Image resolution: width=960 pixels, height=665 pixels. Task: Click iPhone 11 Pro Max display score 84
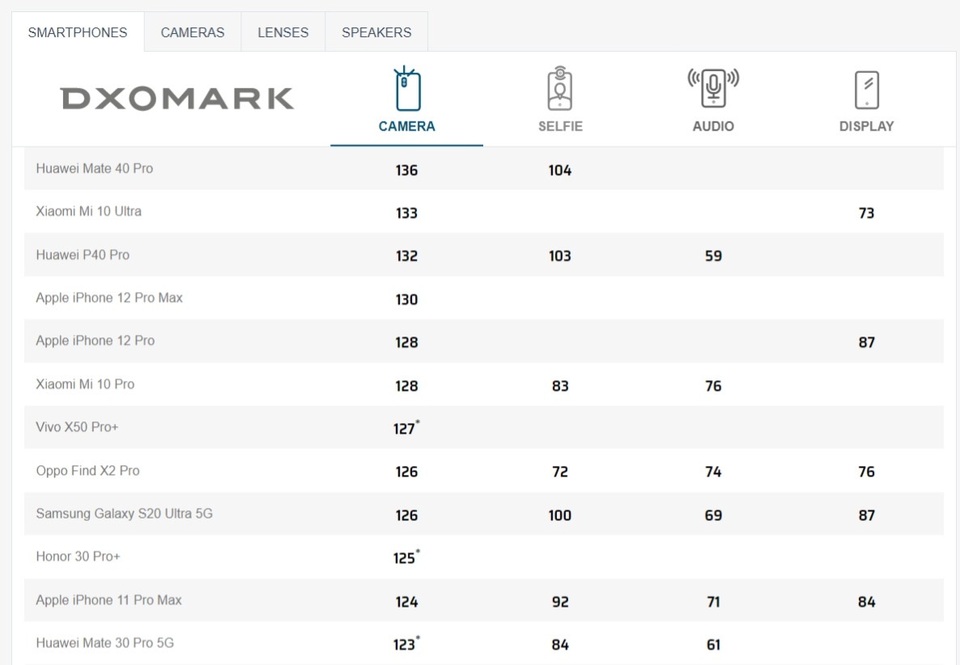[x=866, y=602]
